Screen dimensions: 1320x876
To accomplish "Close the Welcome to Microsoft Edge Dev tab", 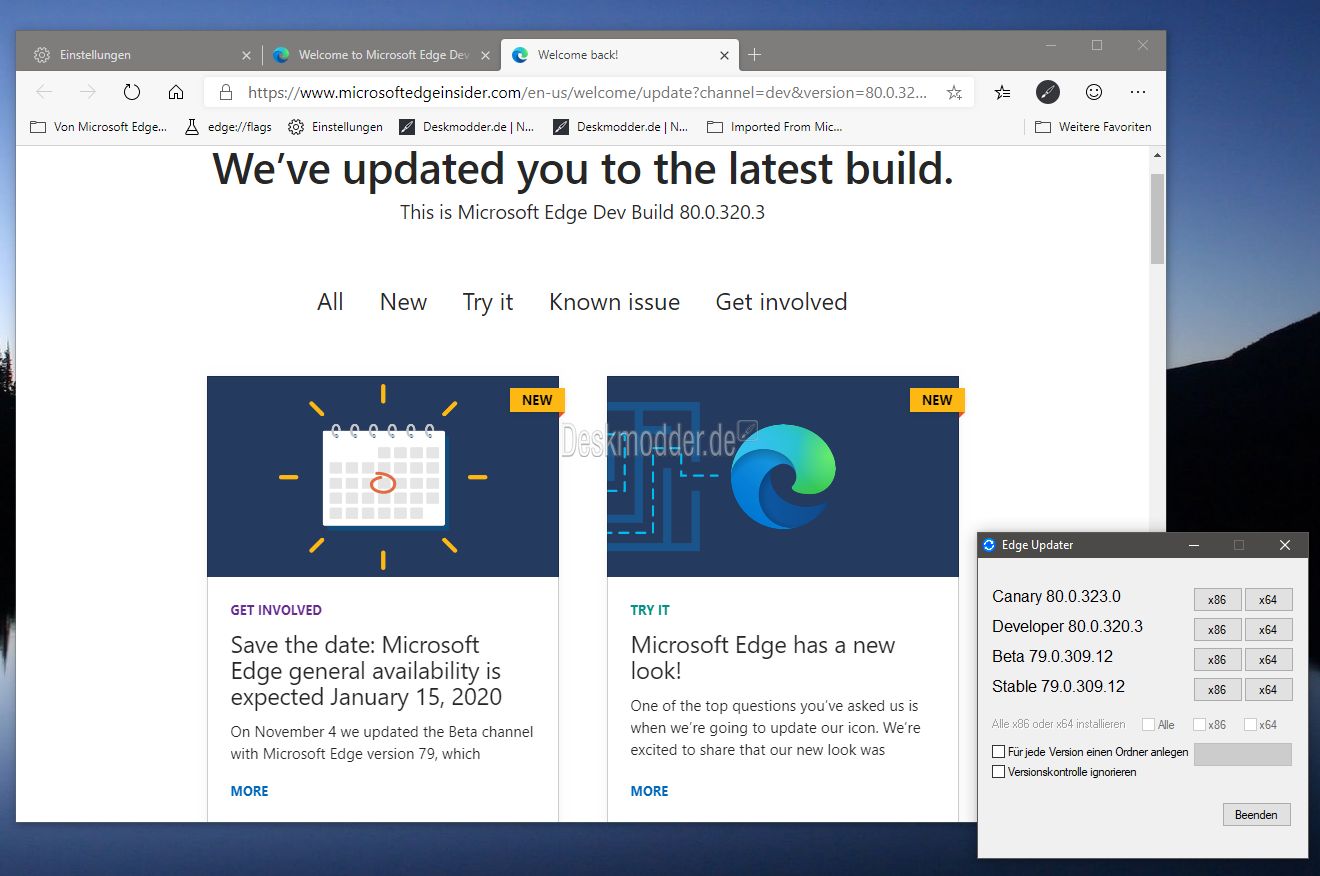I will pos(485,55).
